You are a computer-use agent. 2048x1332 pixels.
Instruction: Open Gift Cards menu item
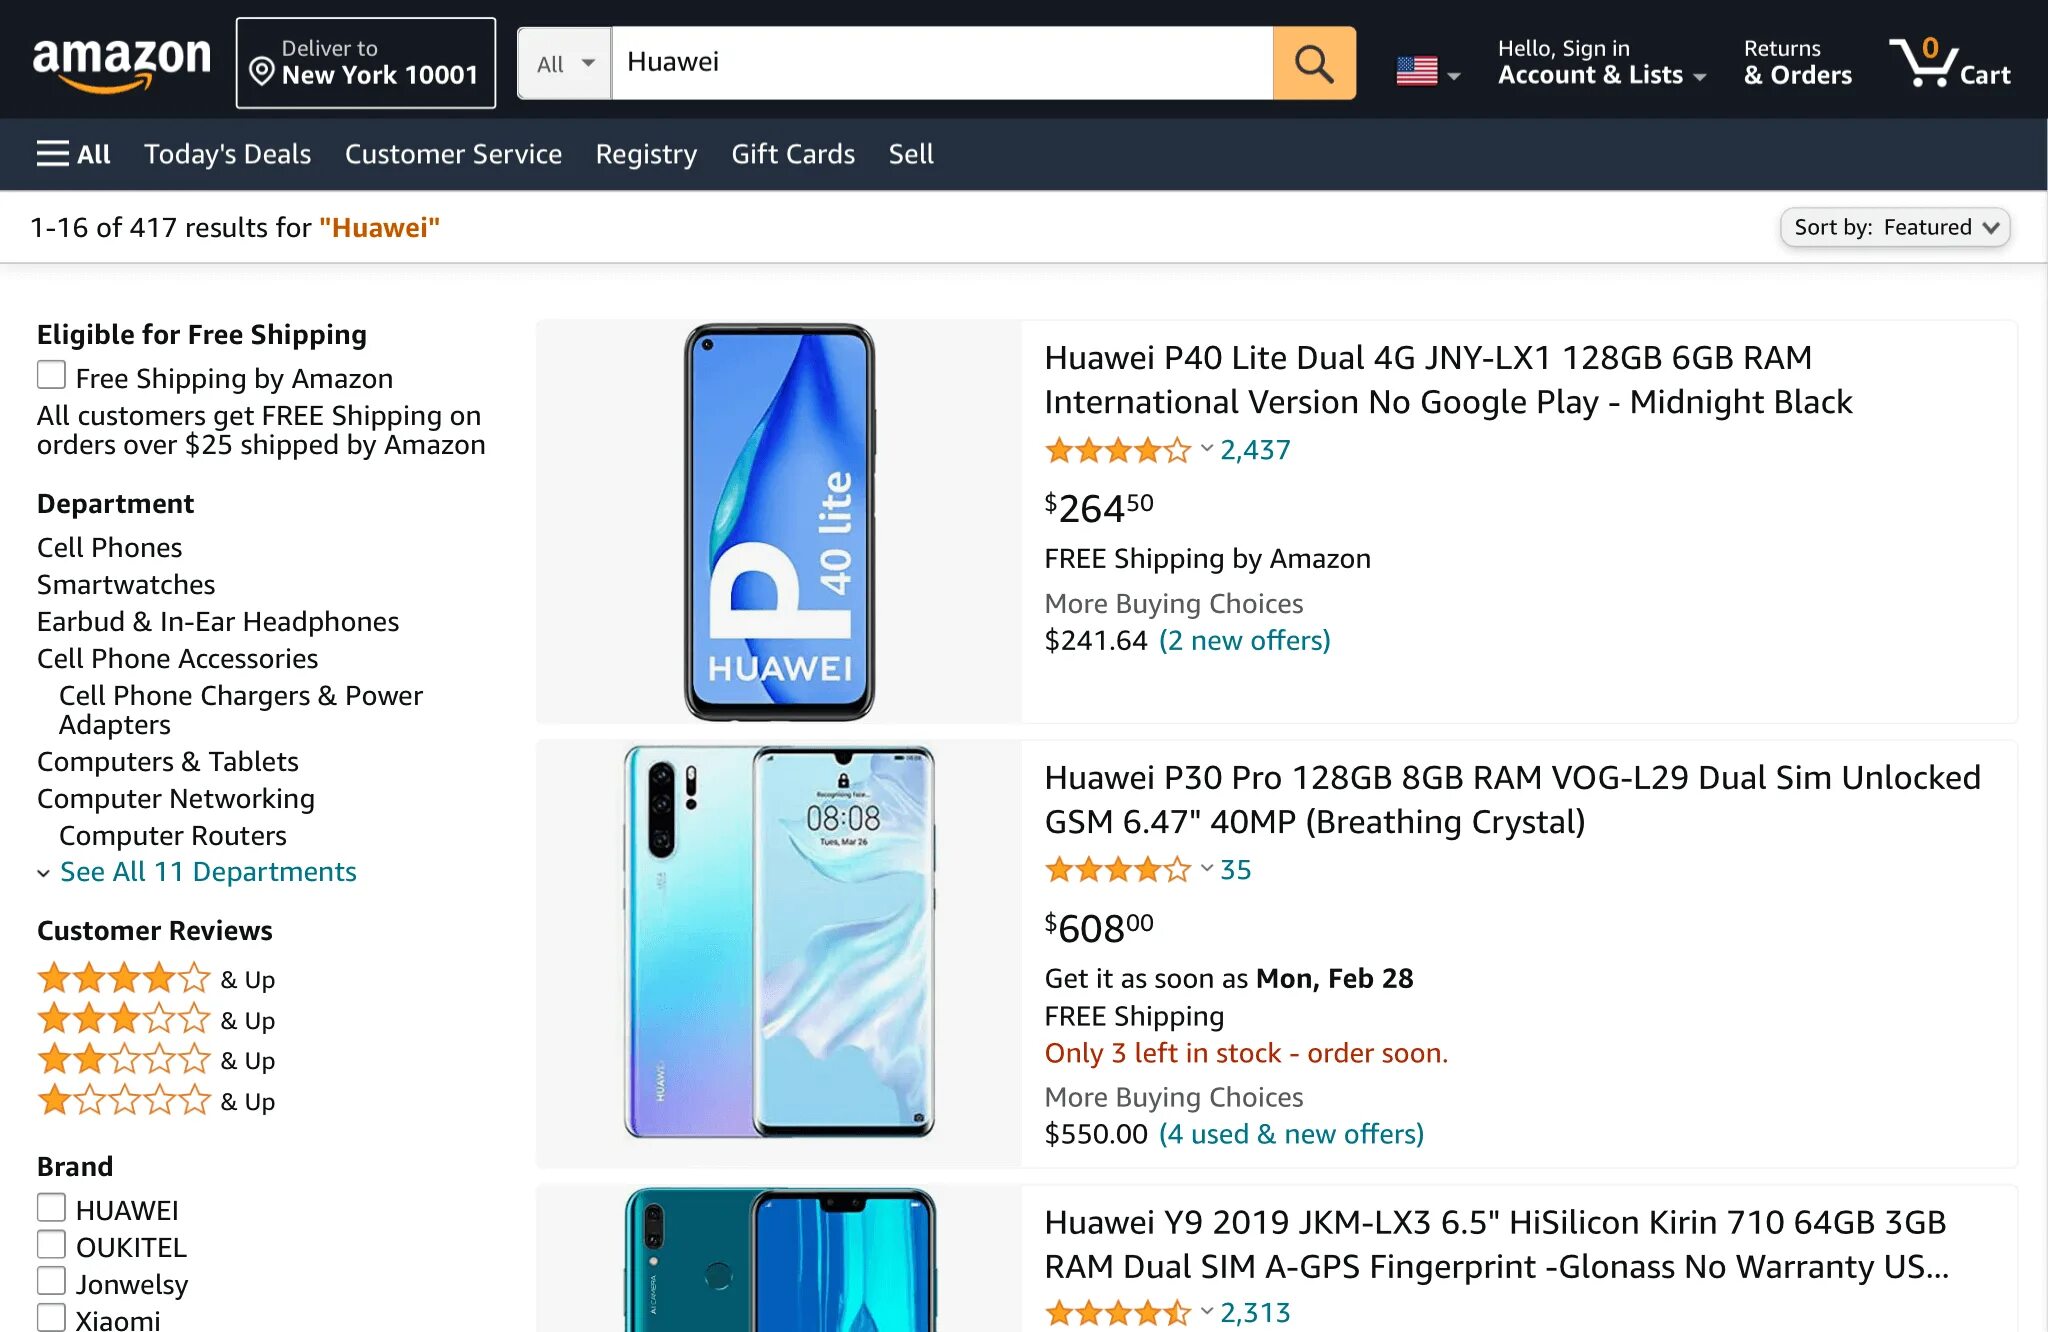click(x=793, y=152)
